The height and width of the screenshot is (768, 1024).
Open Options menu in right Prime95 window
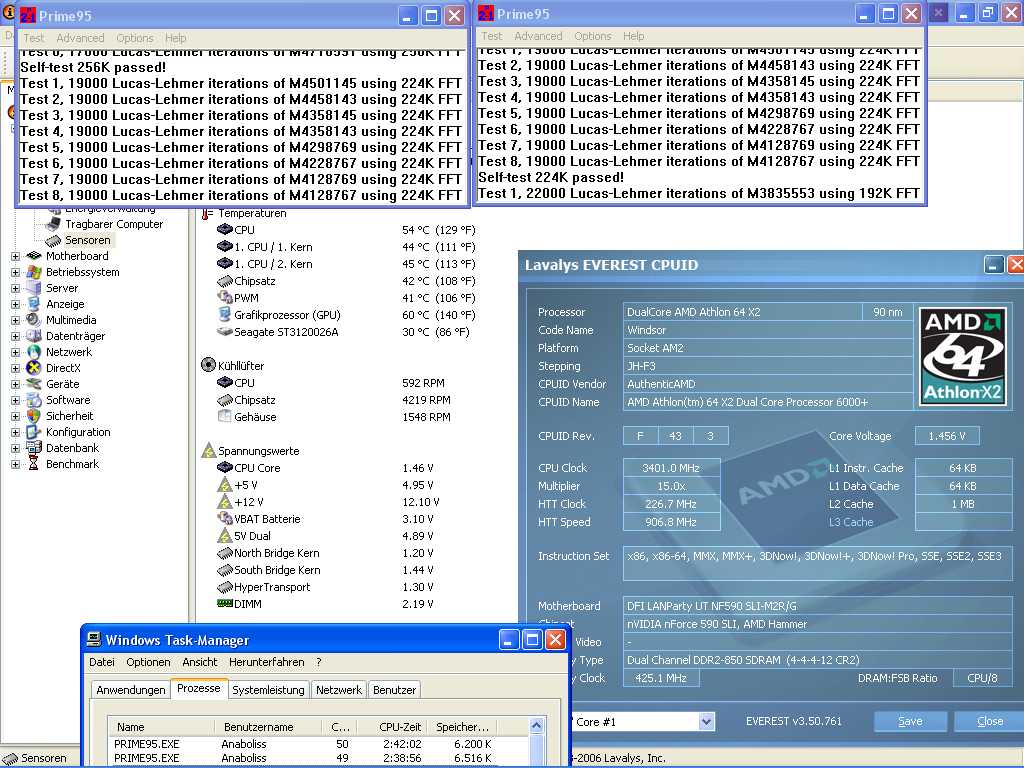[593, 36]
